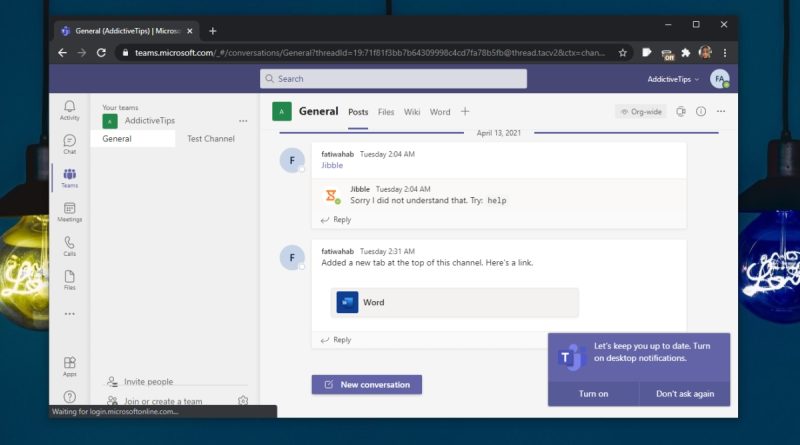Open the Activity feed in sidebar

pos(69,110)
